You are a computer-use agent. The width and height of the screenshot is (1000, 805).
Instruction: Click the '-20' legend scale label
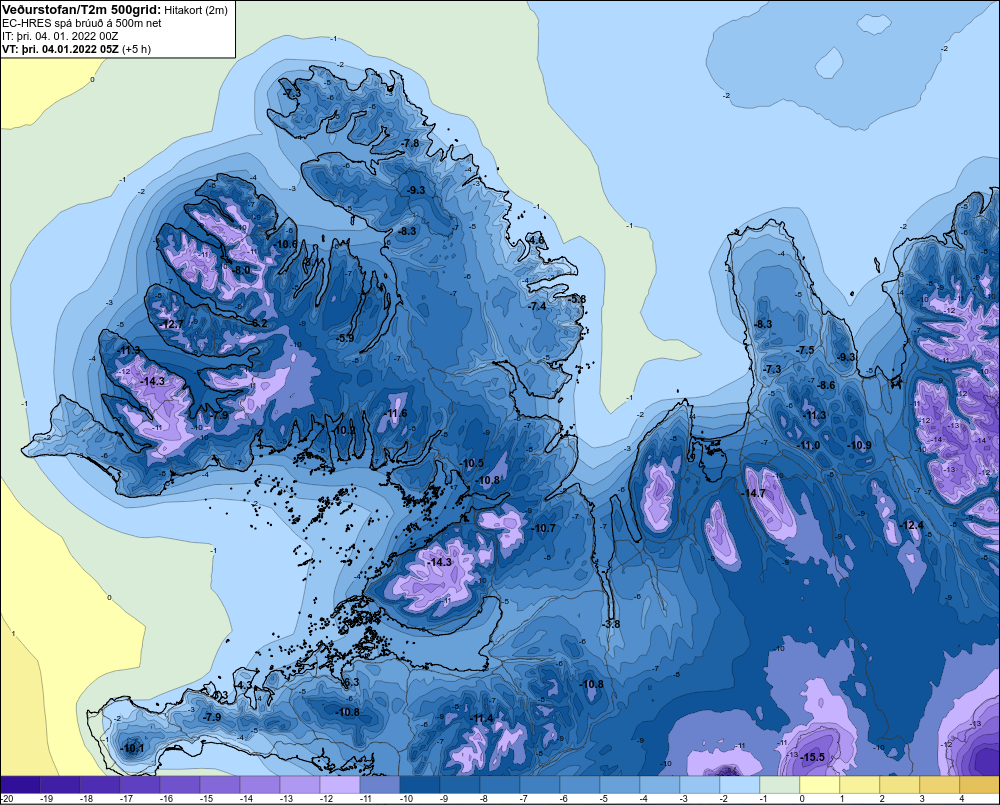point(7,799)
